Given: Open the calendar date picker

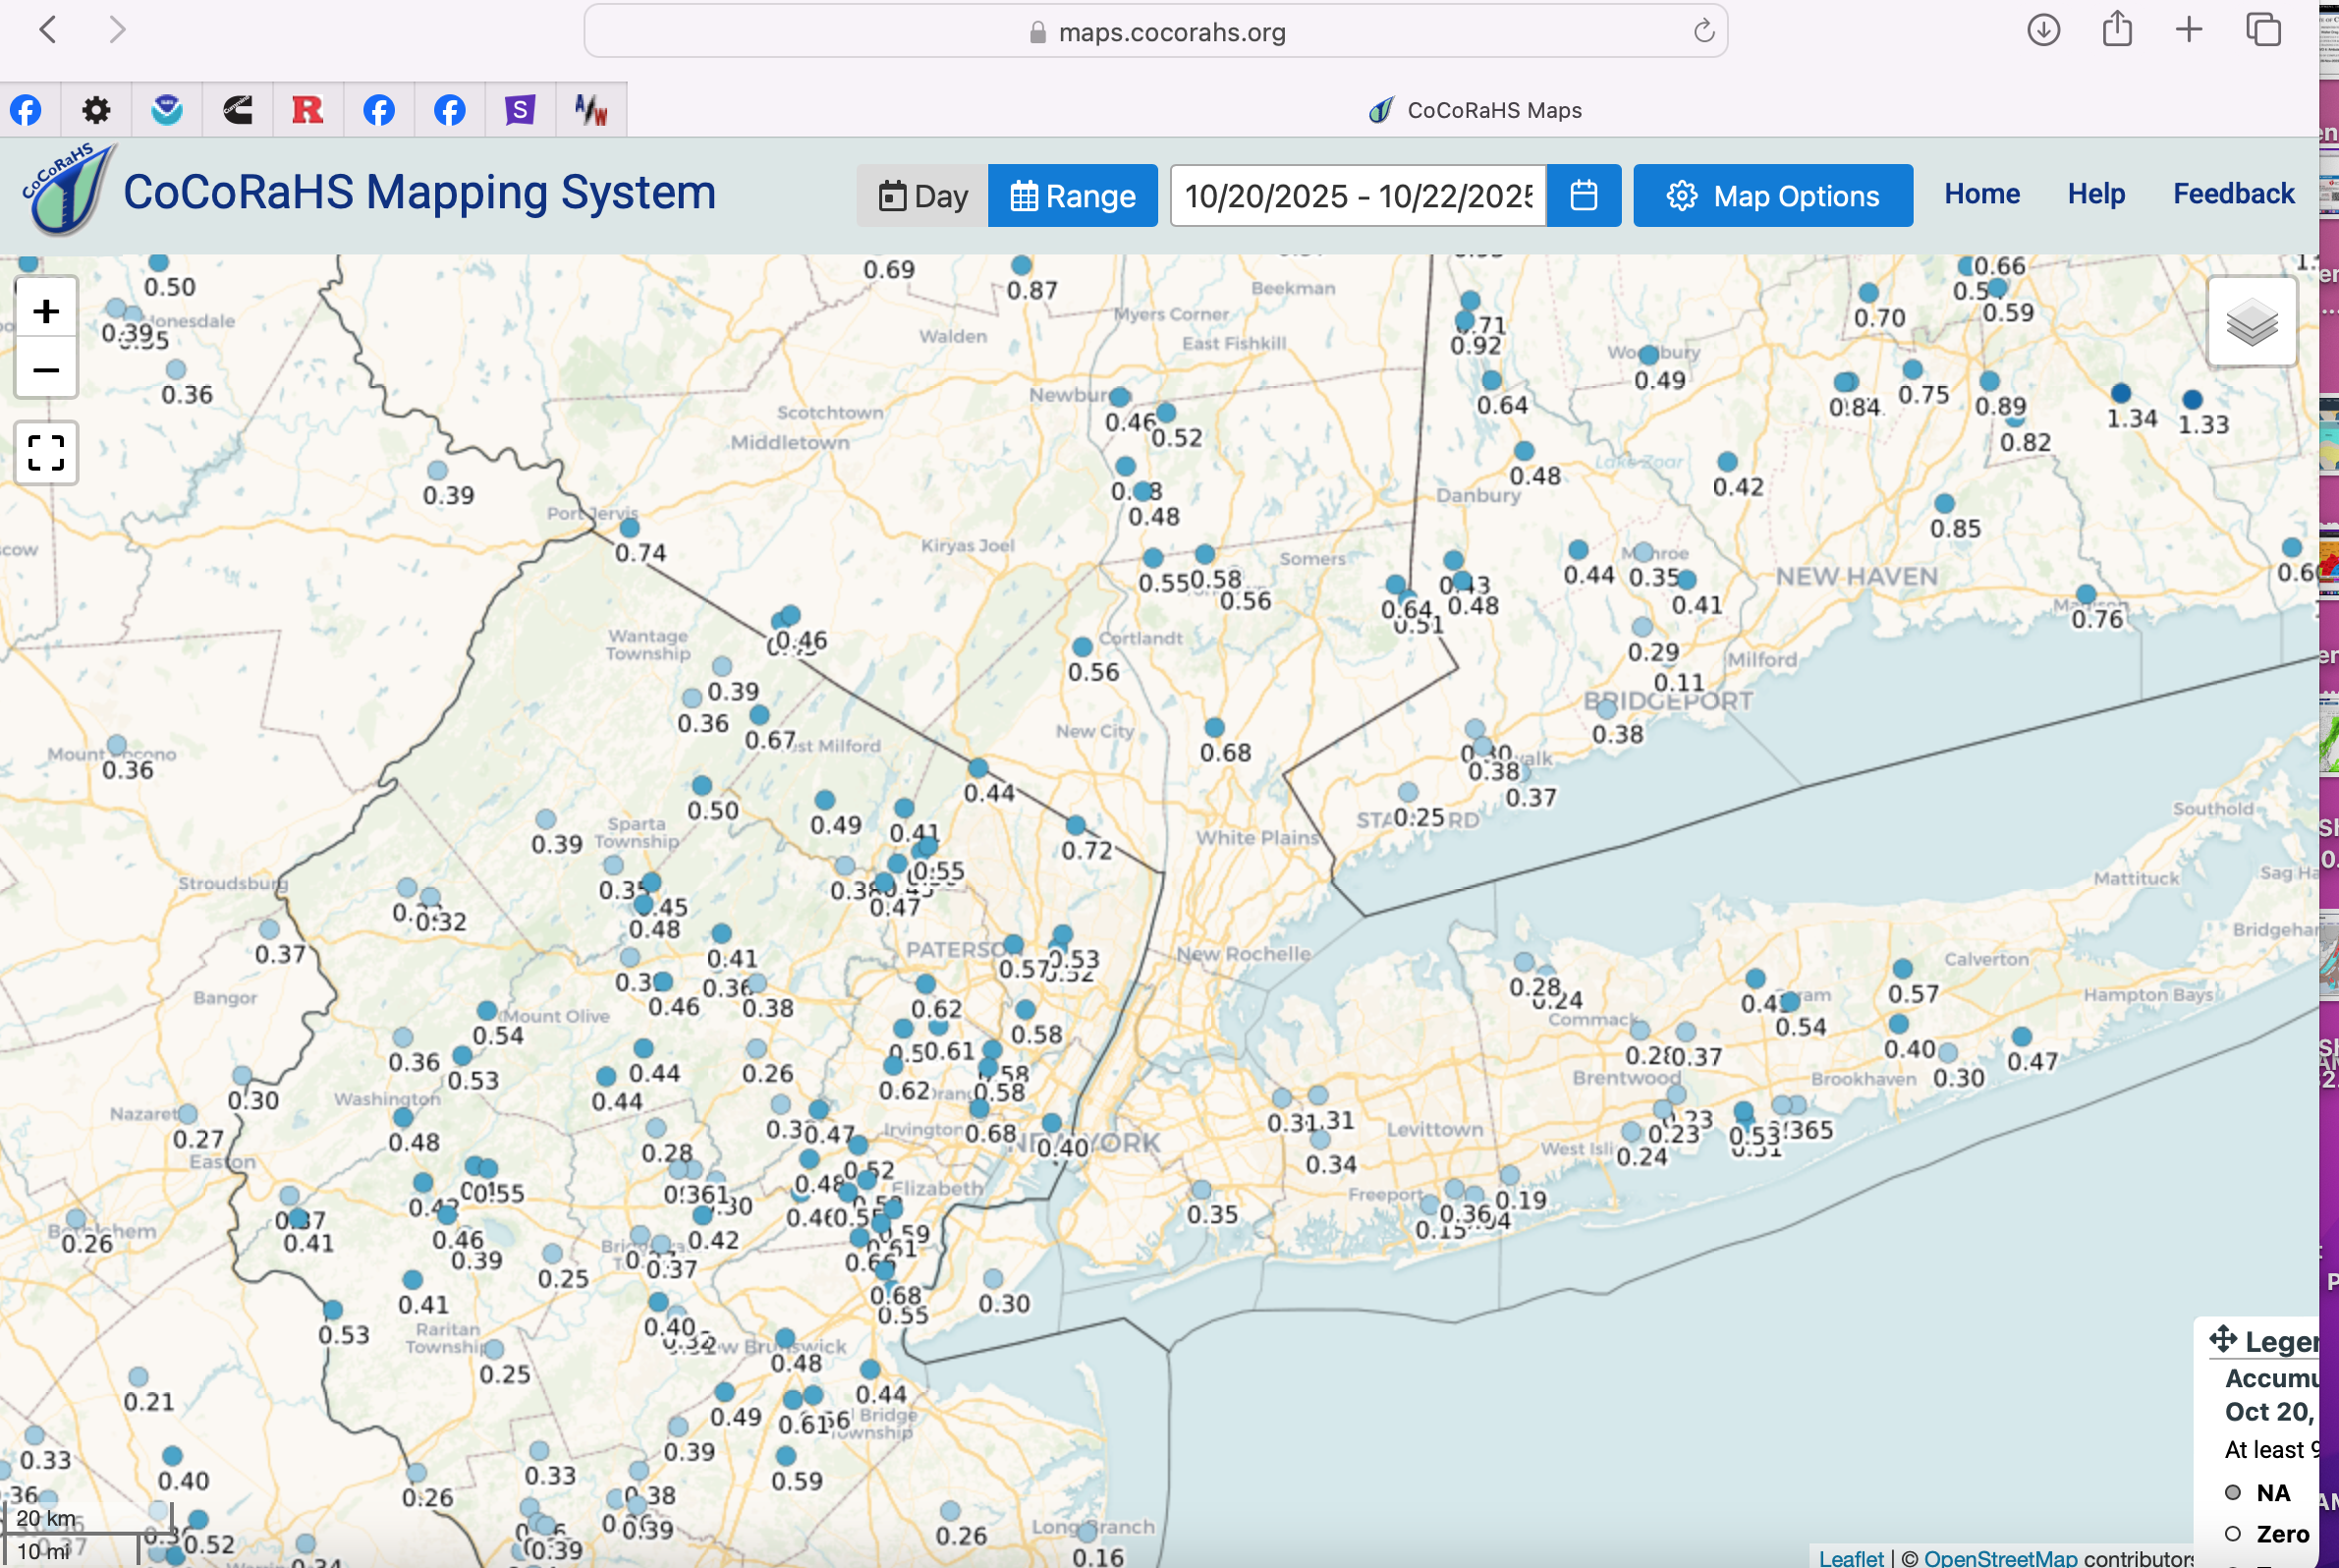Looking at the screenshot, I should [1583, 196].
